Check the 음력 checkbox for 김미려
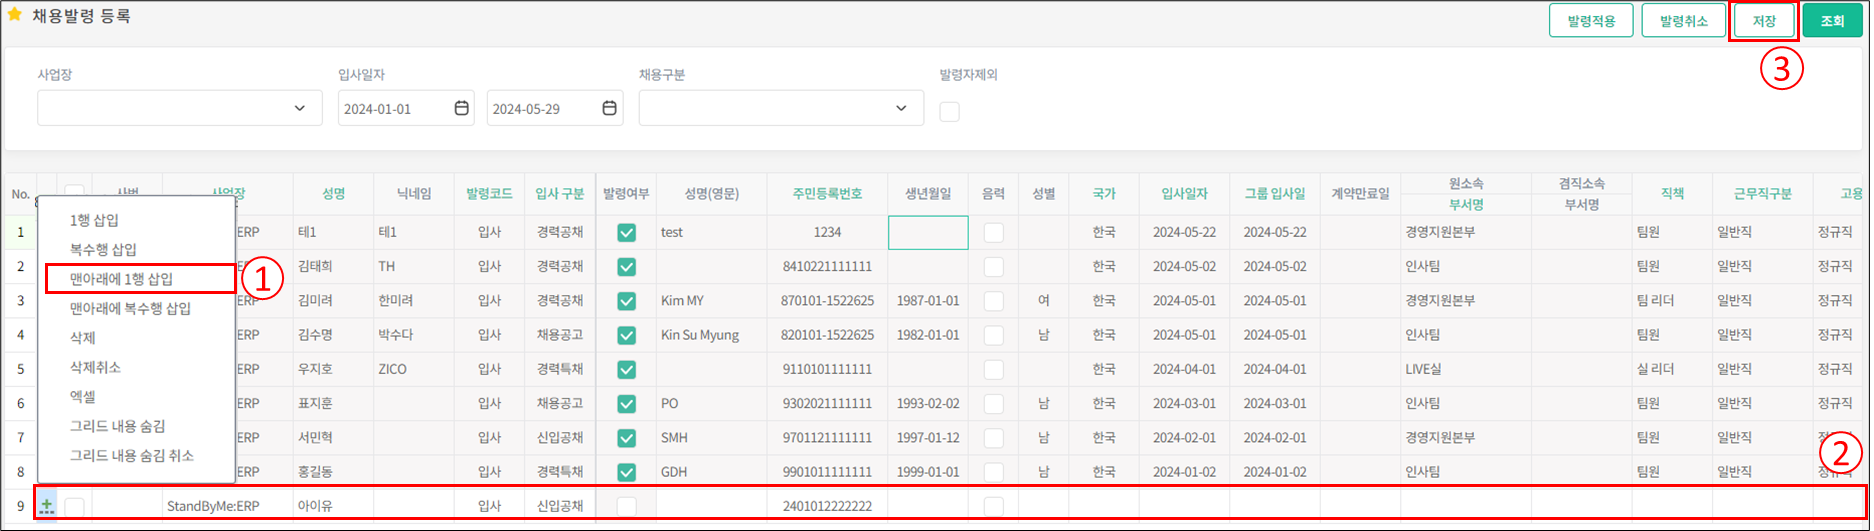The width and height of the screenshot is (1874, 531). [x=993, y=301]
